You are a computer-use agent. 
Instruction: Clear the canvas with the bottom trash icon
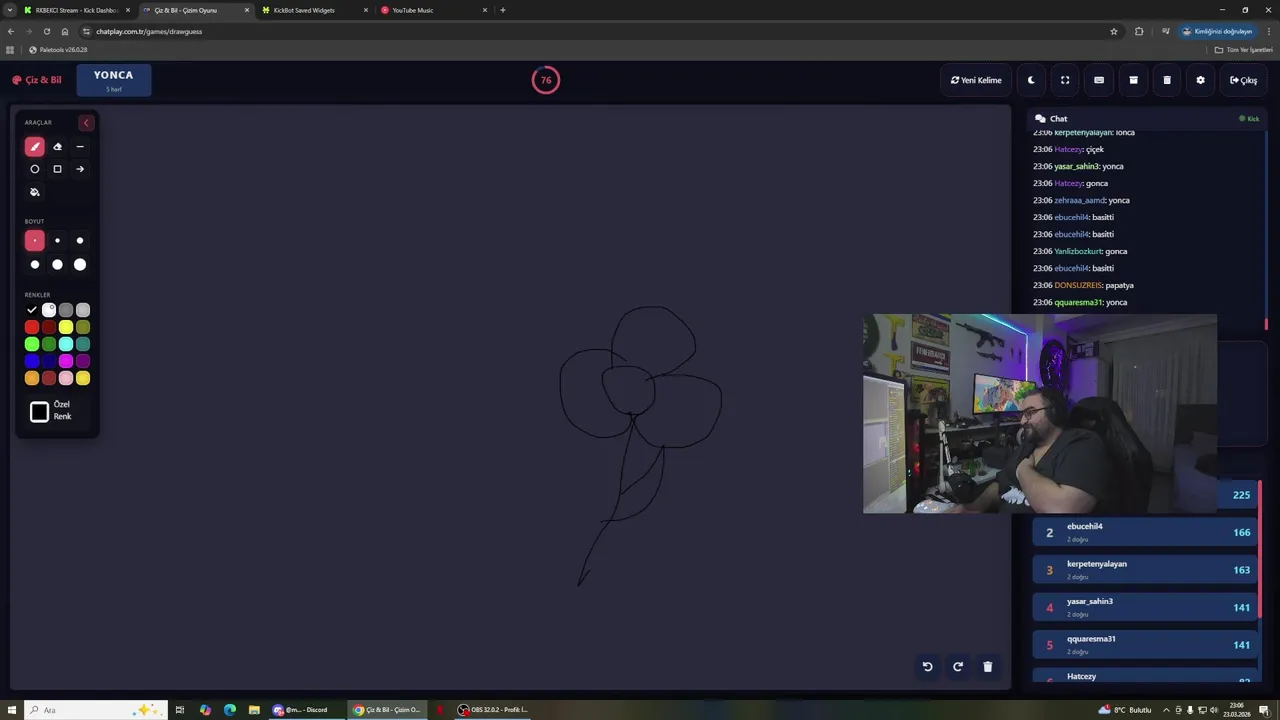[x=987, y=667]
